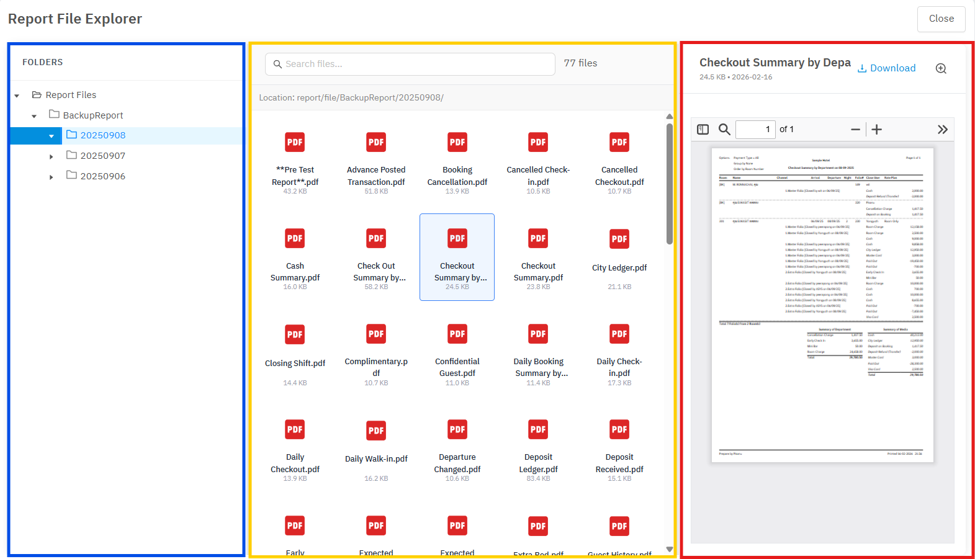The image size is (975, 559).
Task: Collapse the BackupReport folder
Action: [x=34, y=116]
